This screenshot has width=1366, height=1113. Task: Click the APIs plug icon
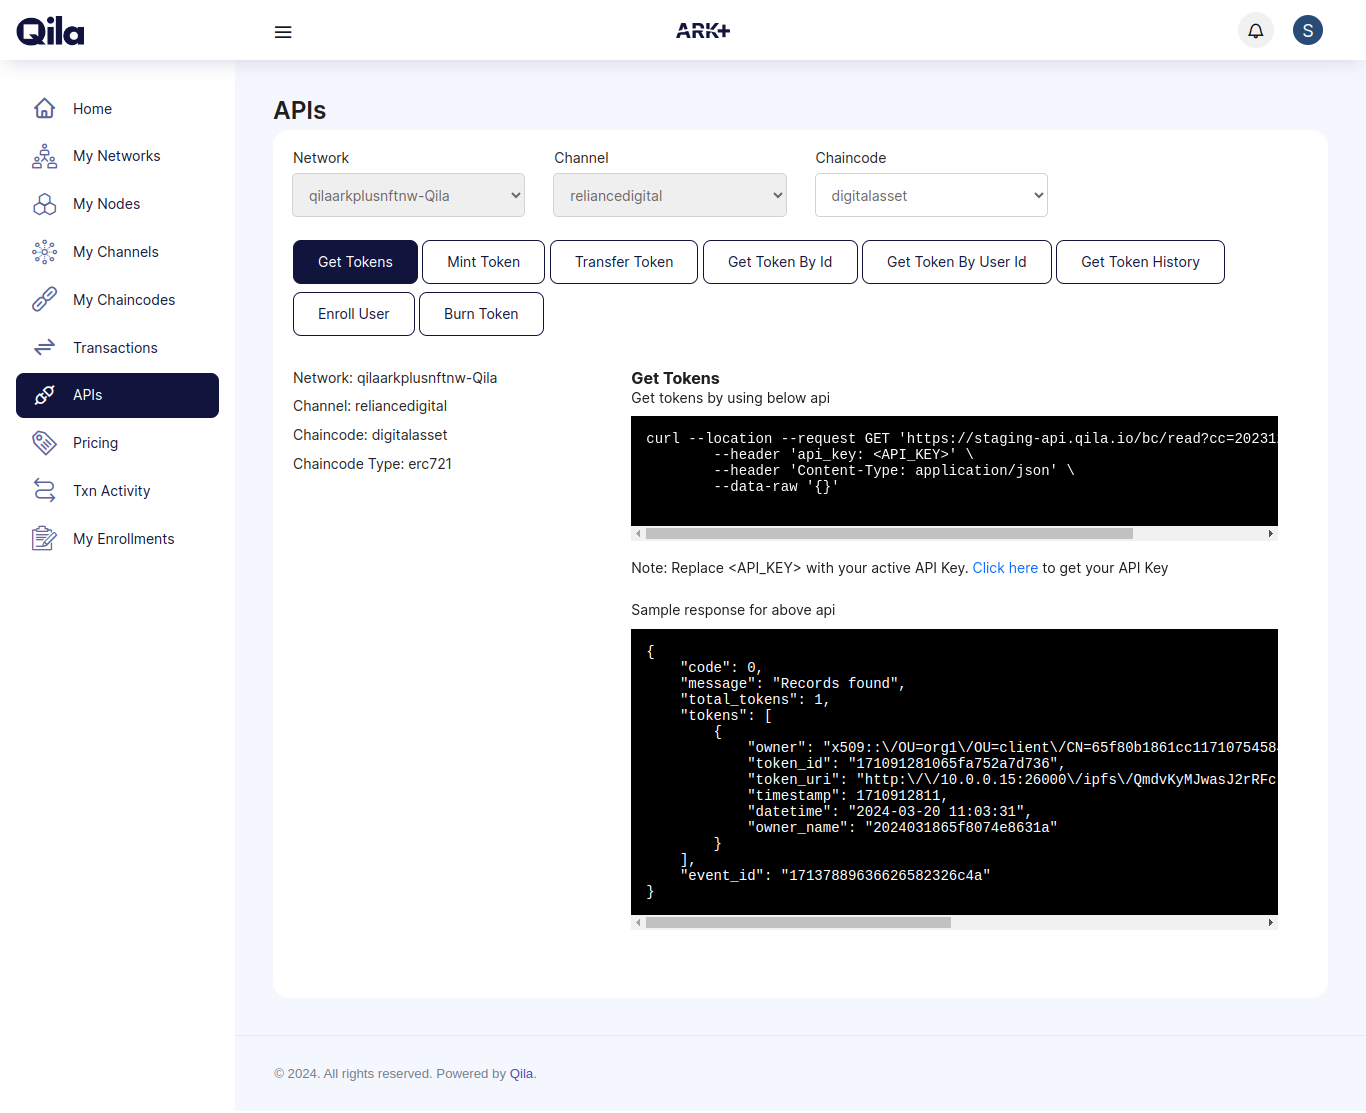click(x=45, y=395)
